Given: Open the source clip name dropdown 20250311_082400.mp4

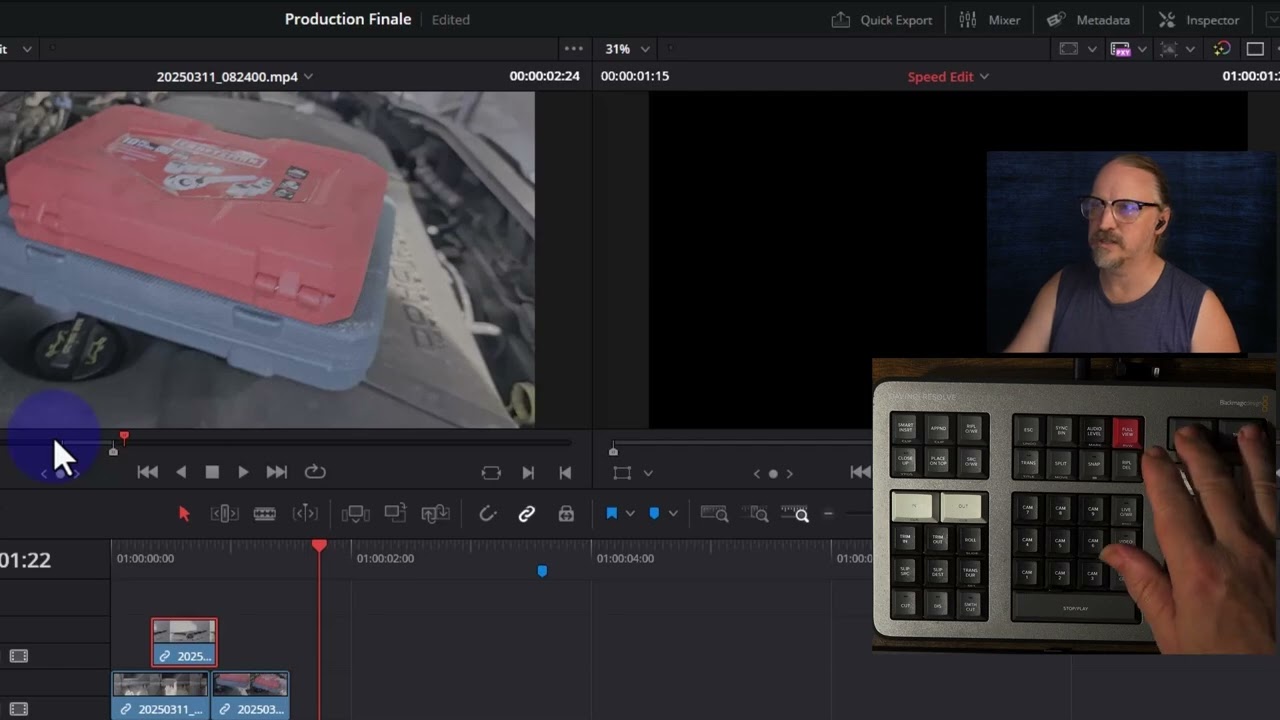Looking at the screenshot, I should (x=234, y=76).
